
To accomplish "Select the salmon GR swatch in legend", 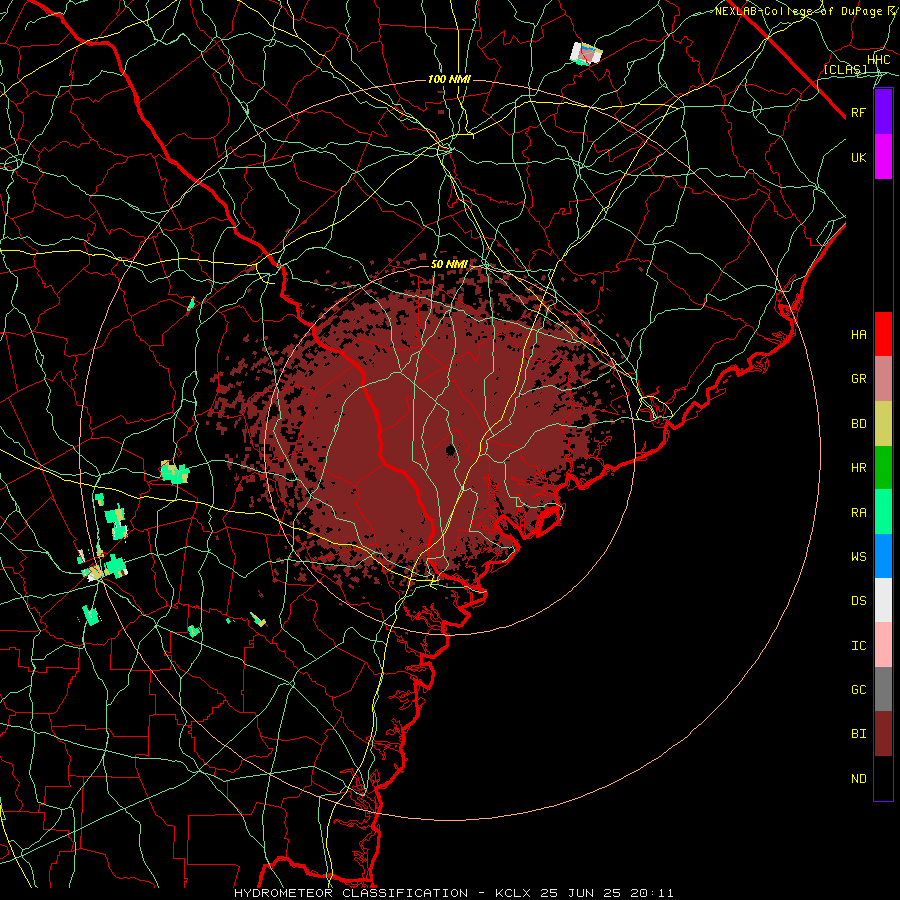I will pyautogui.click(x=883, y=379).
